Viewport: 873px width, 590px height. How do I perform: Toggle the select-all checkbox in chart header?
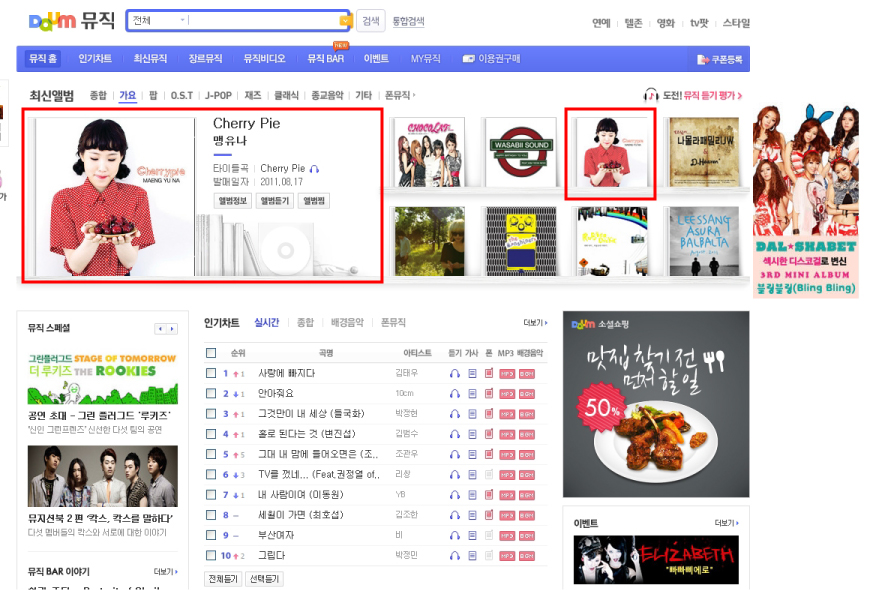click(211, 353)
